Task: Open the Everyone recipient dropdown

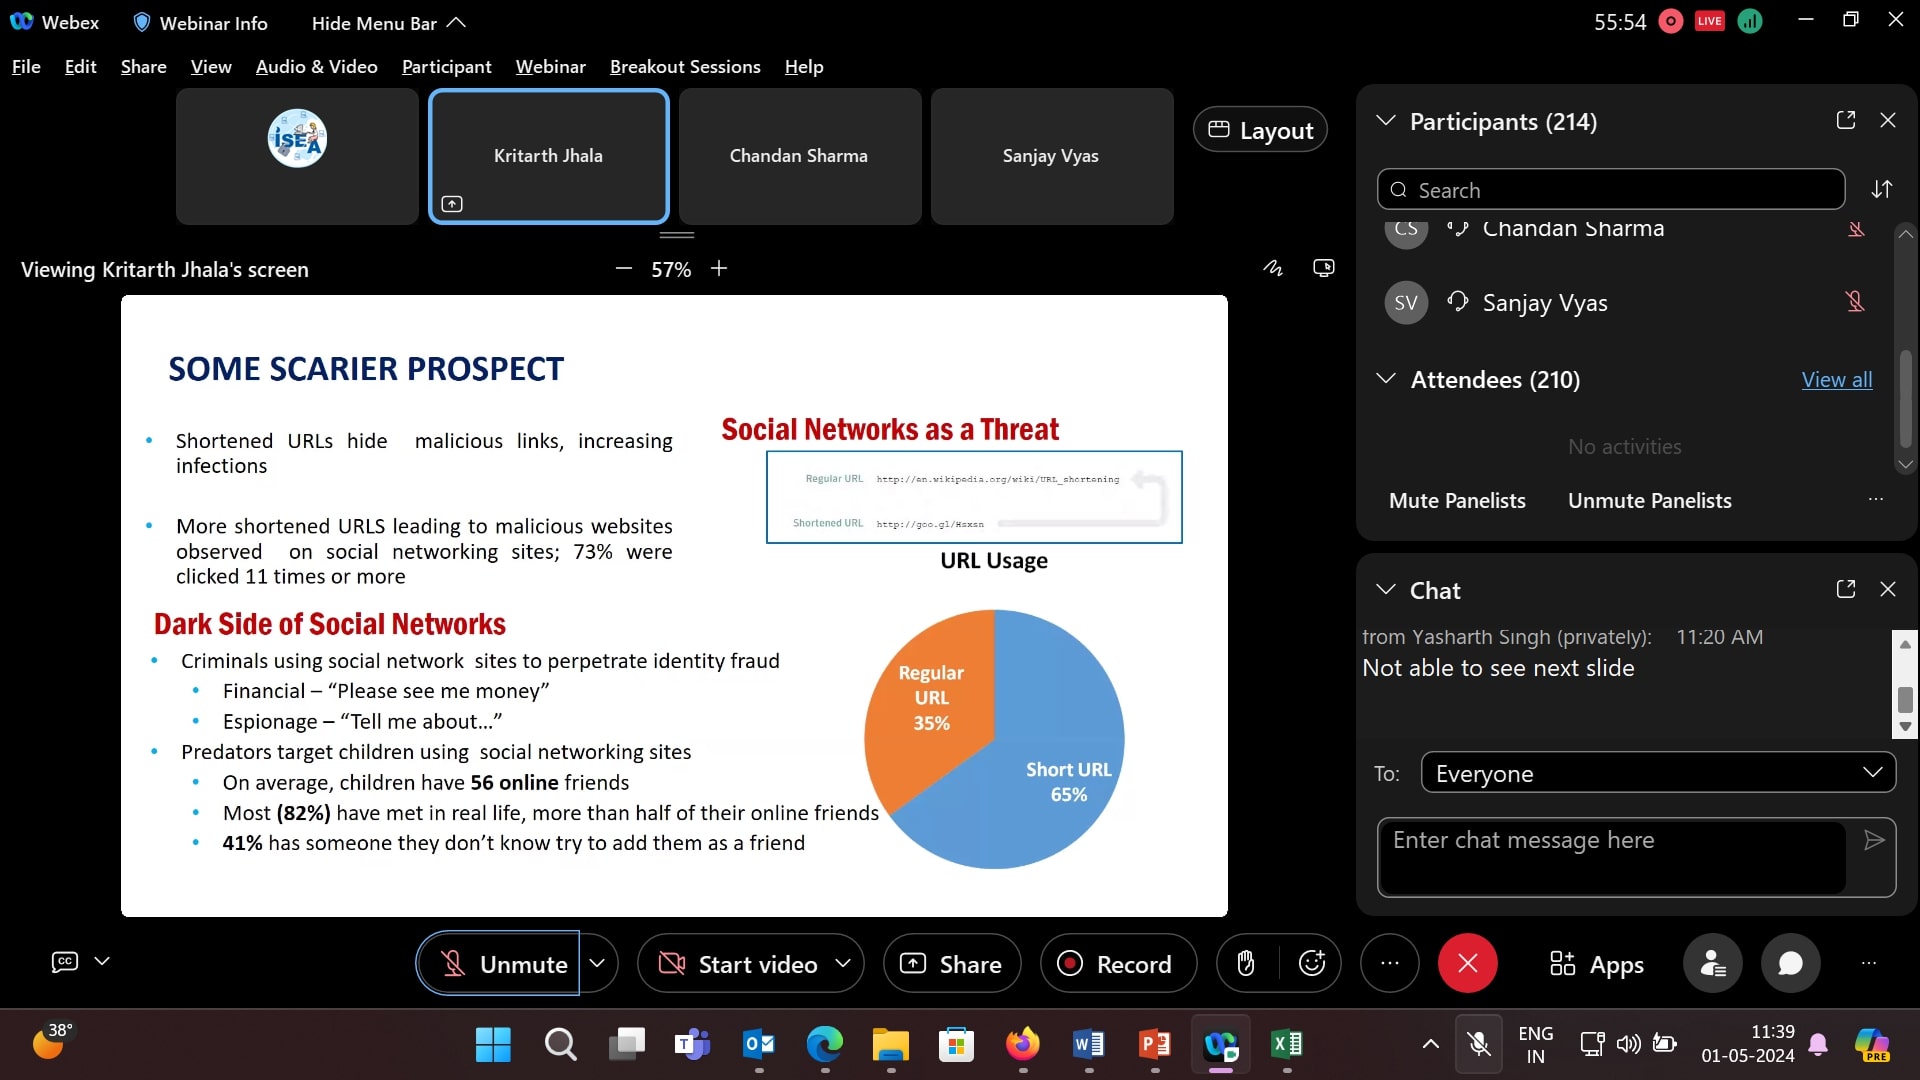Action: pyautogui.click(x=1657, y=773)
